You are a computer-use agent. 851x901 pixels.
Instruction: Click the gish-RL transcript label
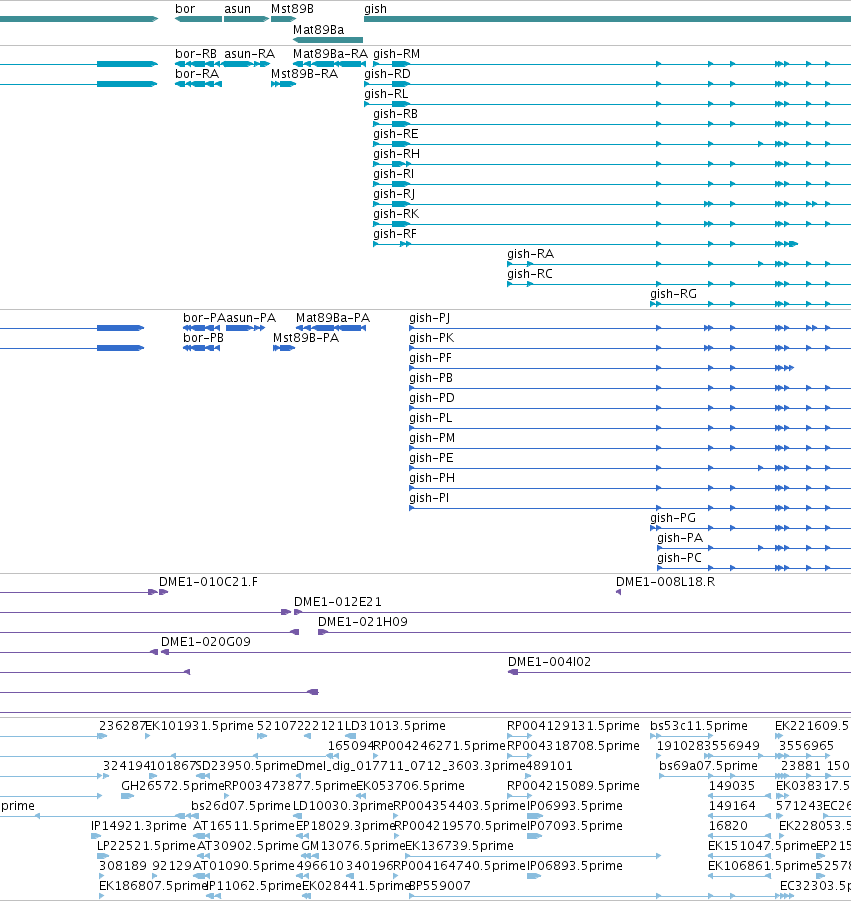[386, 94]
